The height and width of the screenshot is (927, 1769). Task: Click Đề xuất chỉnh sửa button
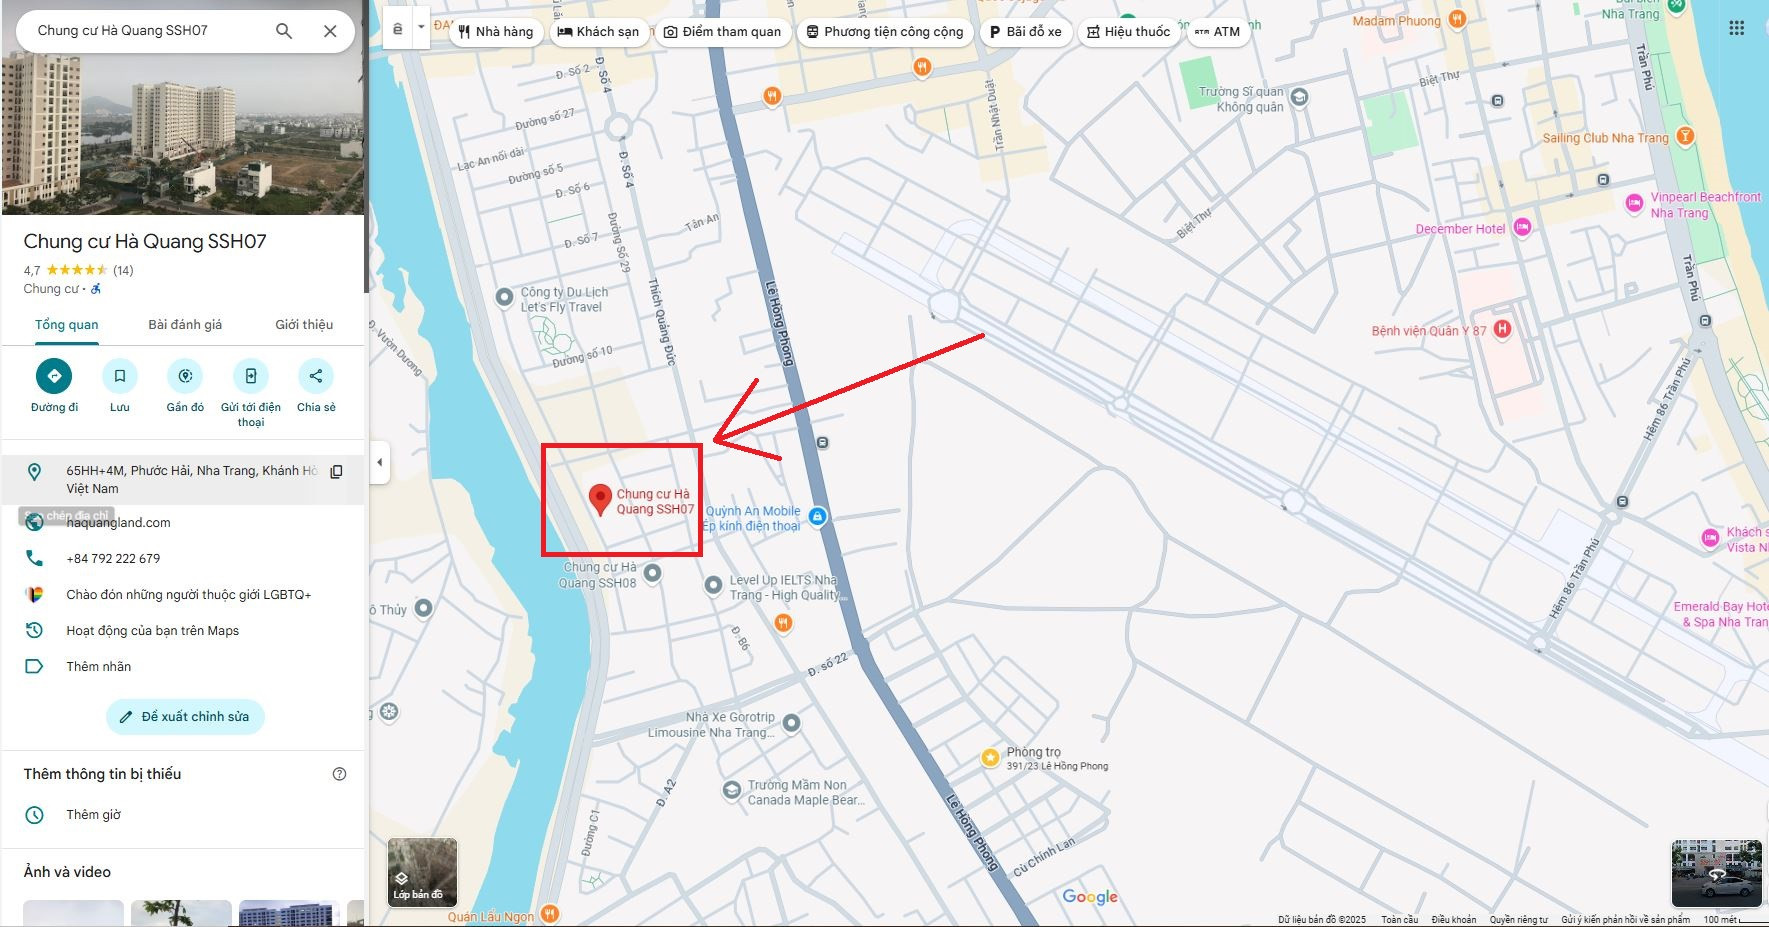[x=185, y=716]
